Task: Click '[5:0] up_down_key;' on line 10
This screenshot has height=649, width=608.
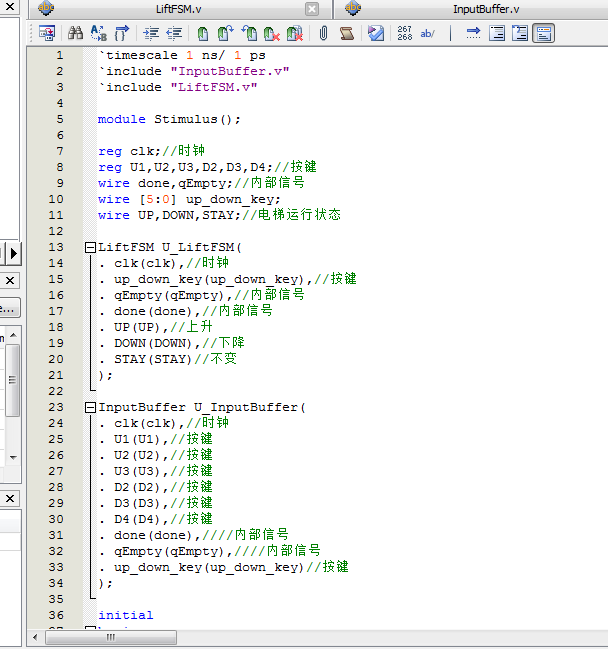Action: (x=210, y=200)
